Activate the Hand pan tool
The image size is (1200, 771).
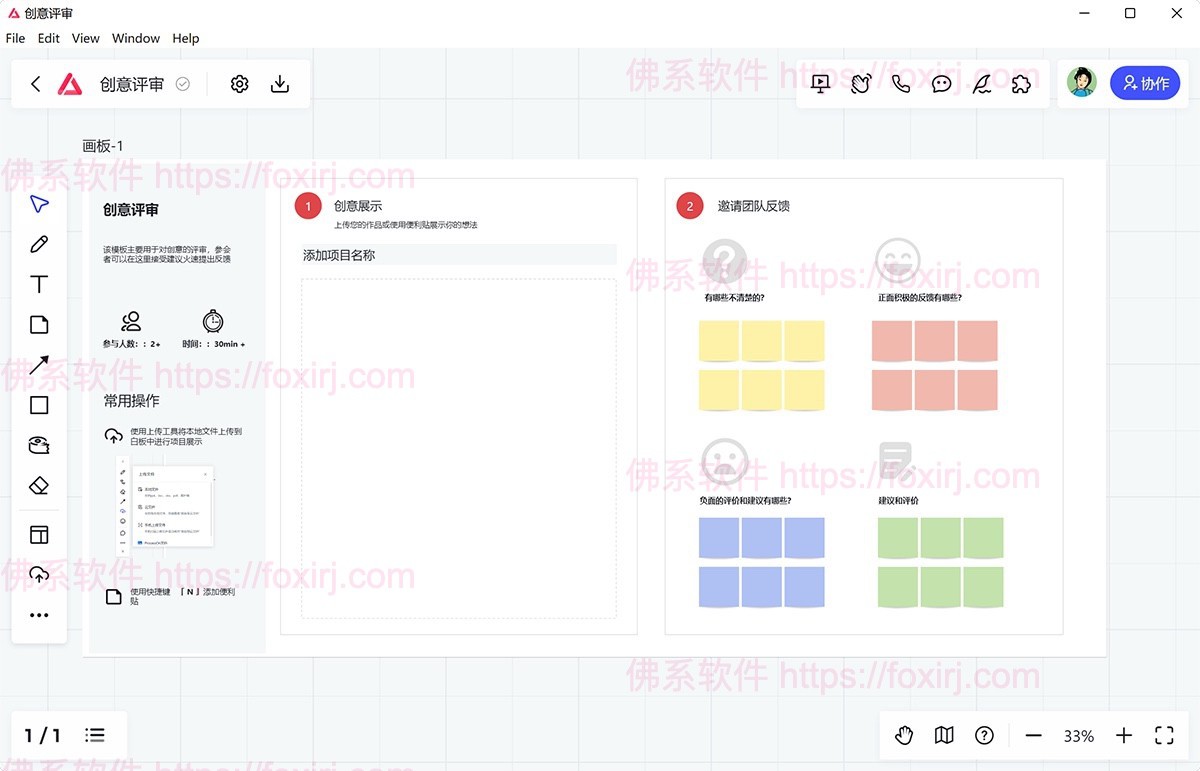(903, 735)
